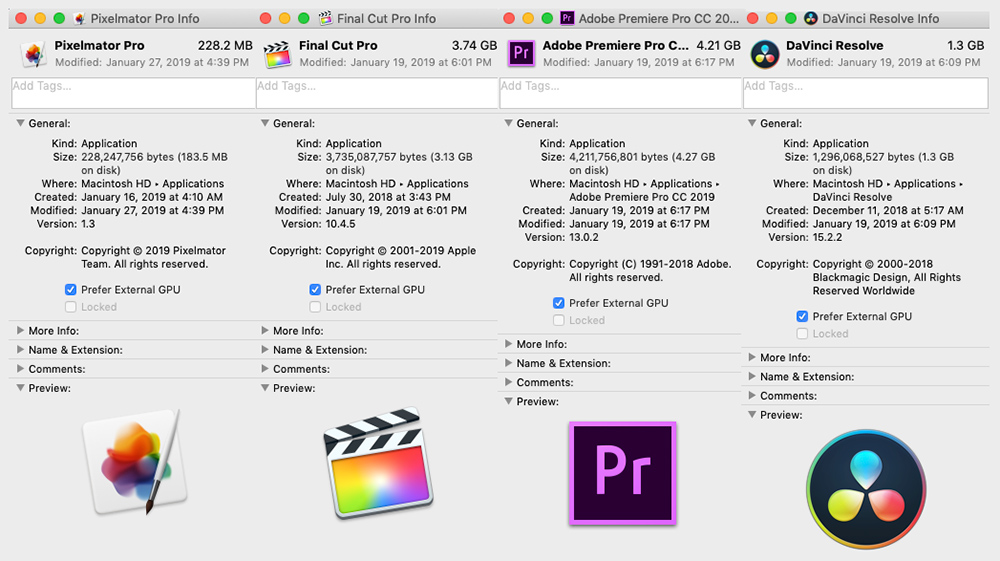This screenshot has width=1000, height=561.
Task: Click created date December 11, 2018 at 5:17 AM
Action: tap(888, 210)
